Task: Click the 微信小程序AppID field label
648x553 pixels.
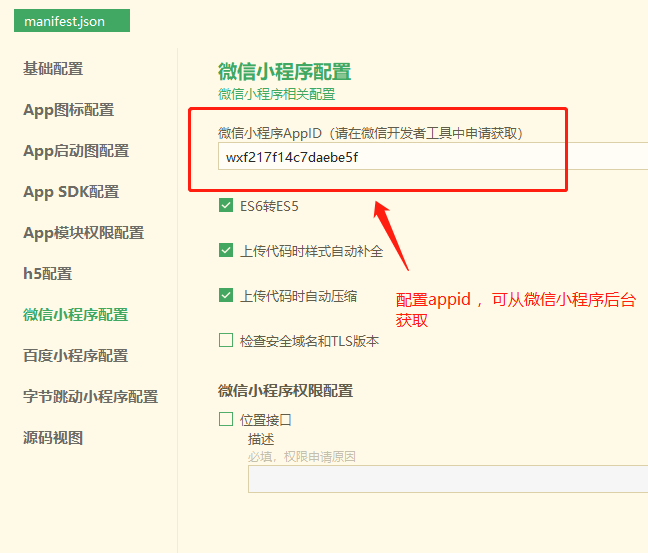Action: click(370, 133)
